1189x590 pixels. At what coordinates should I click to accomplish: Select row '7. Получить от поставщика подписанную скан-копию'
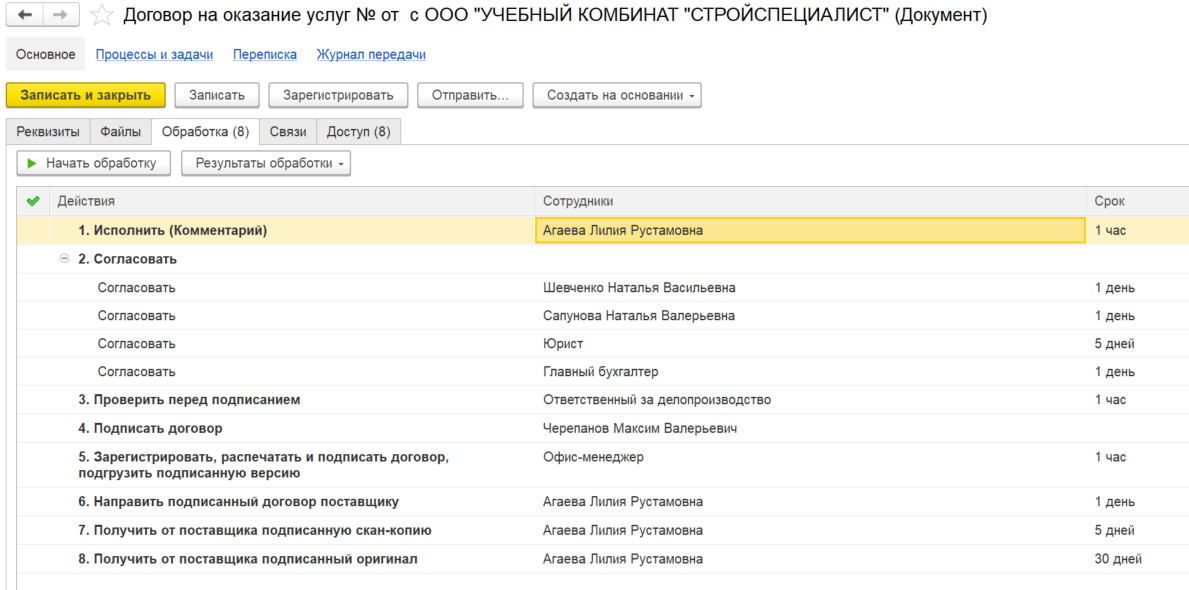[x=603, y=530]
